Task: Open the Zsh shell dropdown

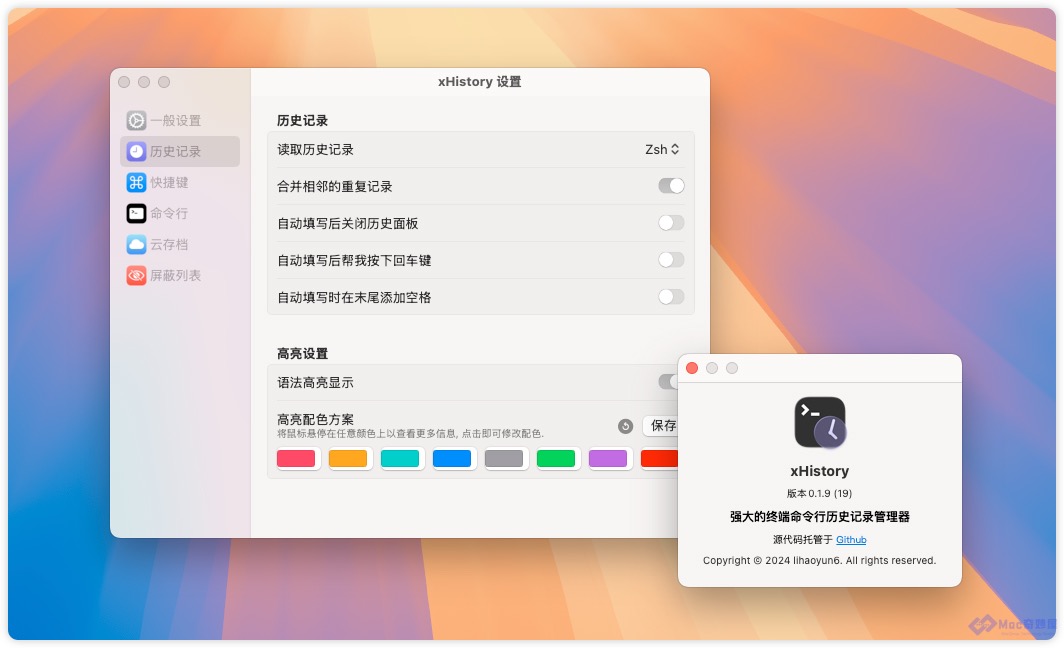Action: [662, 149]
